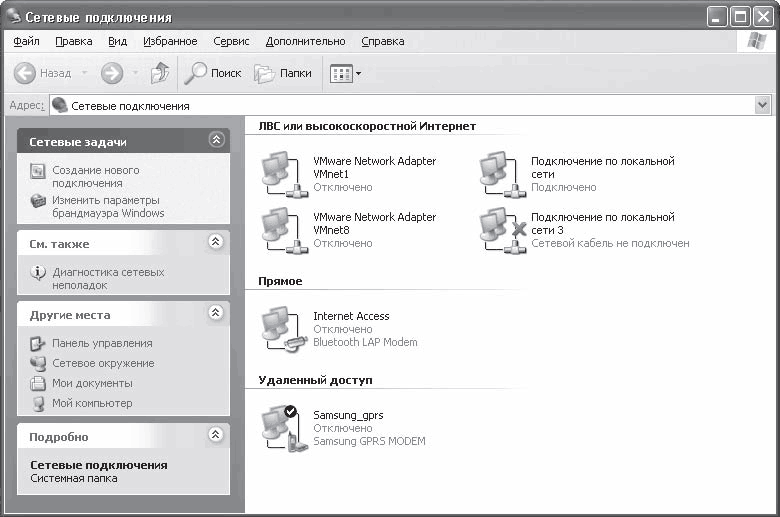Open Мои документы link

click(x=92, y=383)
